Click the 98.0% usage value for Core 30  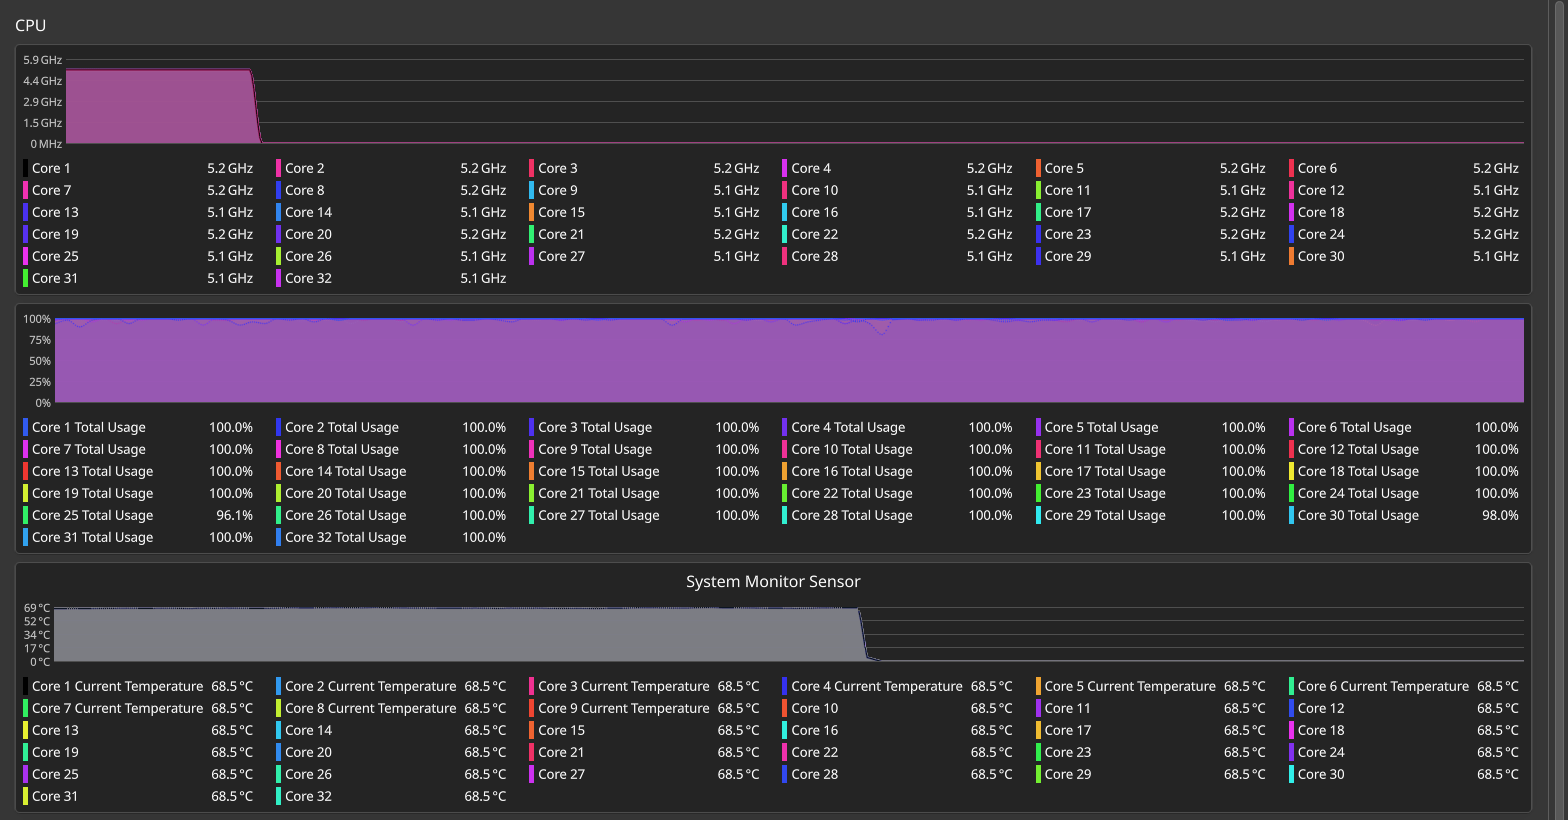pyautogui.click(x=1500, y=515)
